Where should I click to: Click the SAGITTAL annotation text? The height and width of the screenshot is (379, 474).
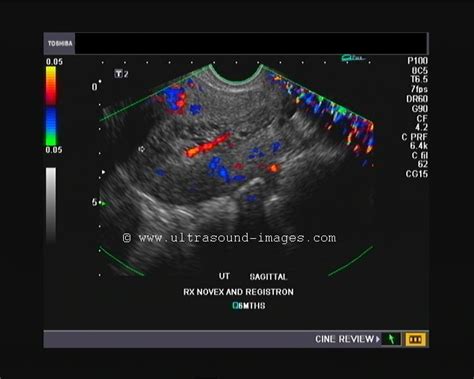click(268, 277)
